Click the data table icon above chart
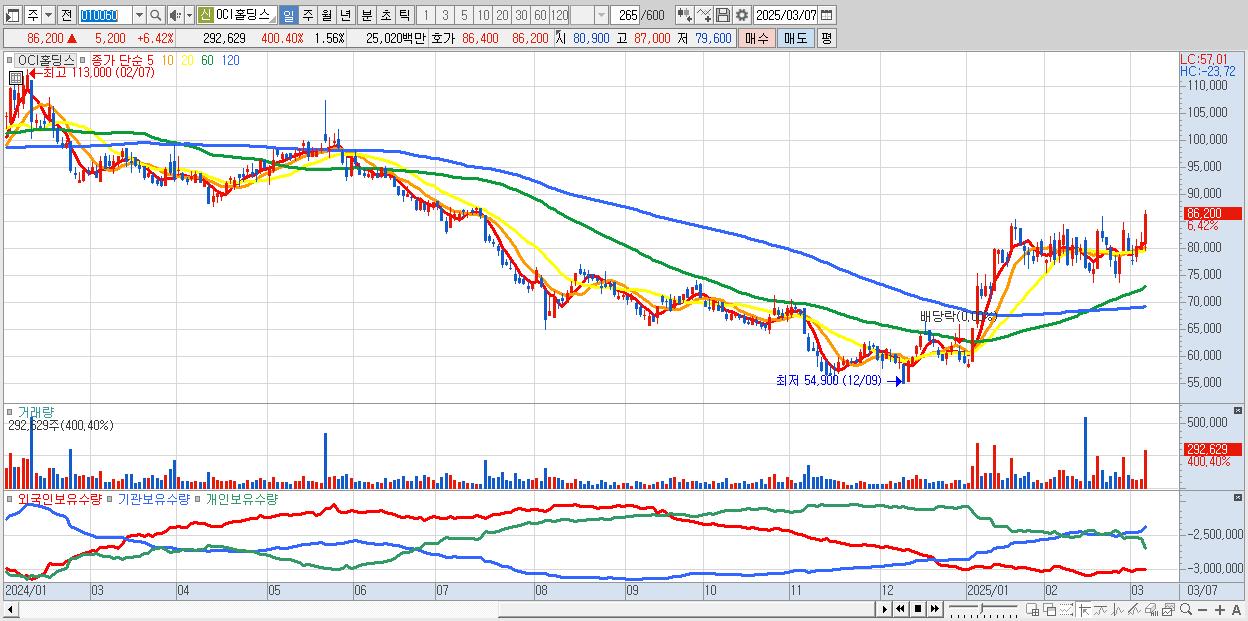Screen dimensions: 1248x621 pyautogui.click(x=15, y=76)
